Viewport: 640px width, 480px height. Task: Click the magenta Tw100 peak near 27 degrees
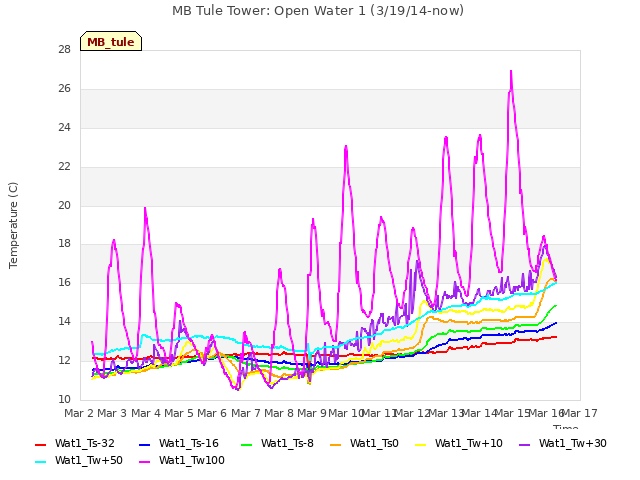tap(511, 72)
